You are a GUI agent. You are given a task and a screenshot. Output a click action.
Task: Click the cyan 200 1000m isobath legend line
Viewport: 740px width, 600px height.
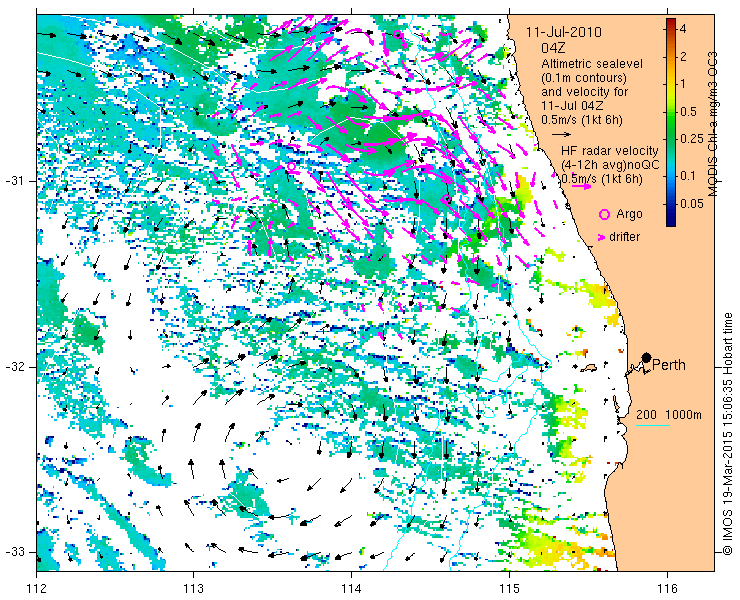pos(653,426)
